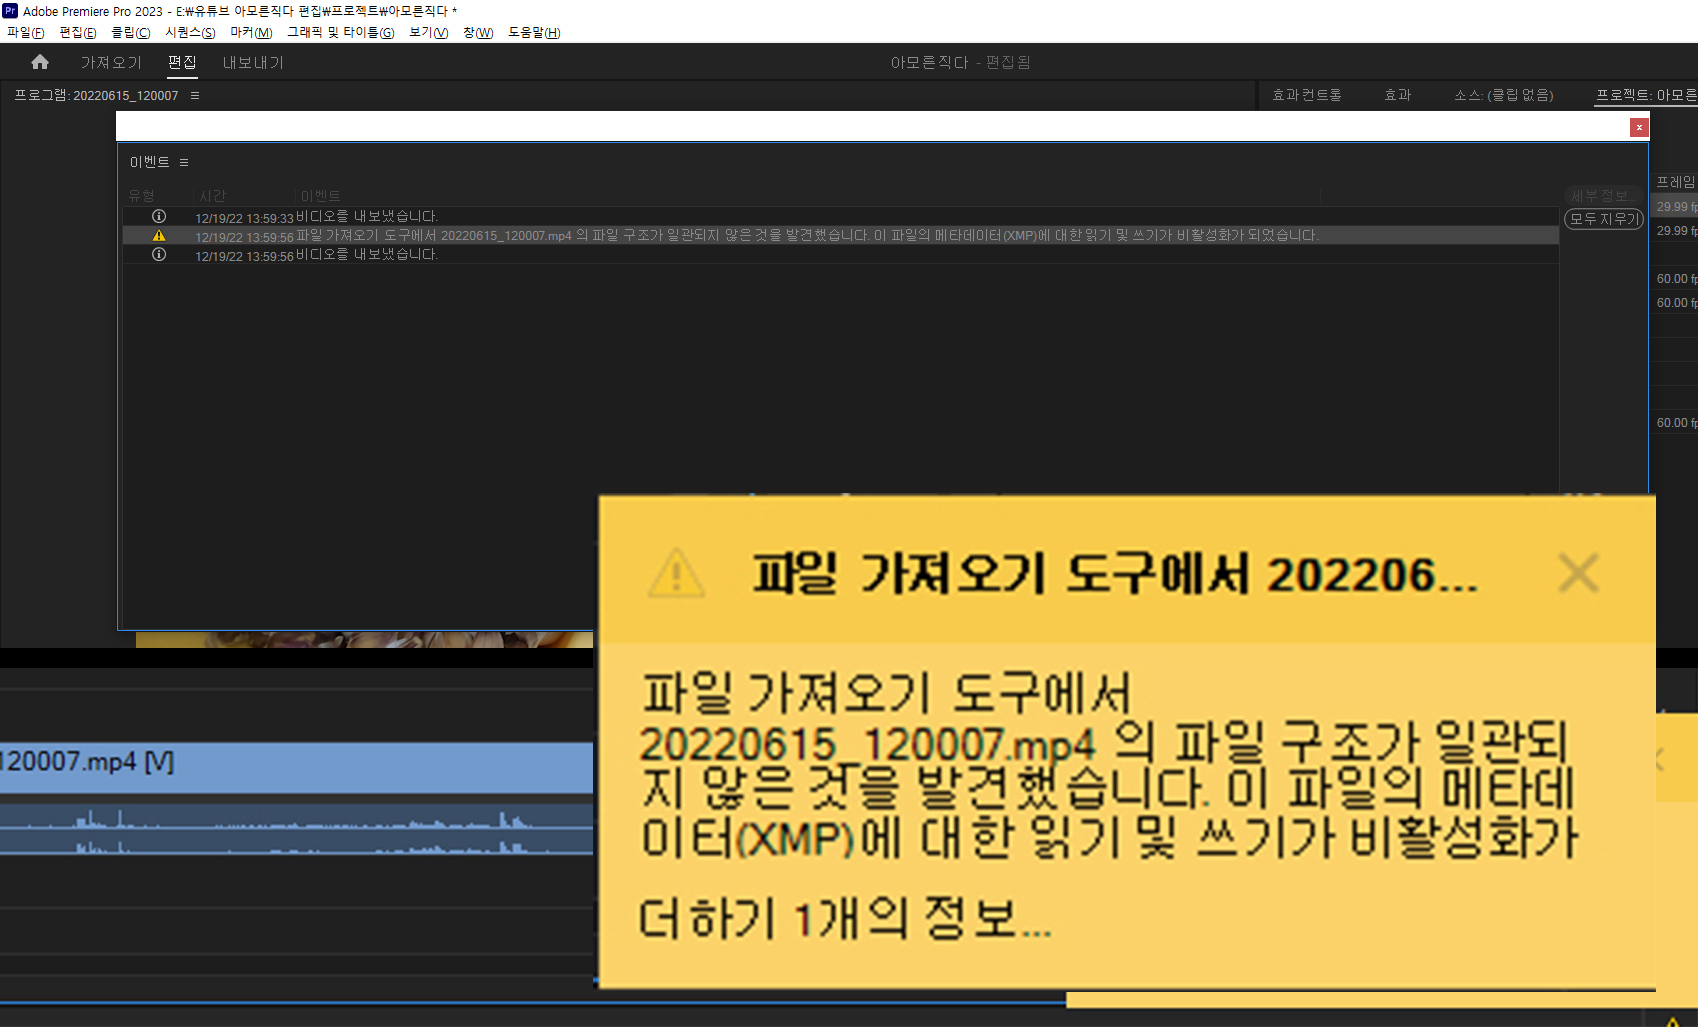1698x1027 pixels.
Task: Click the Adobe Premiere Pro title bar icon
Action: (10, 11)
